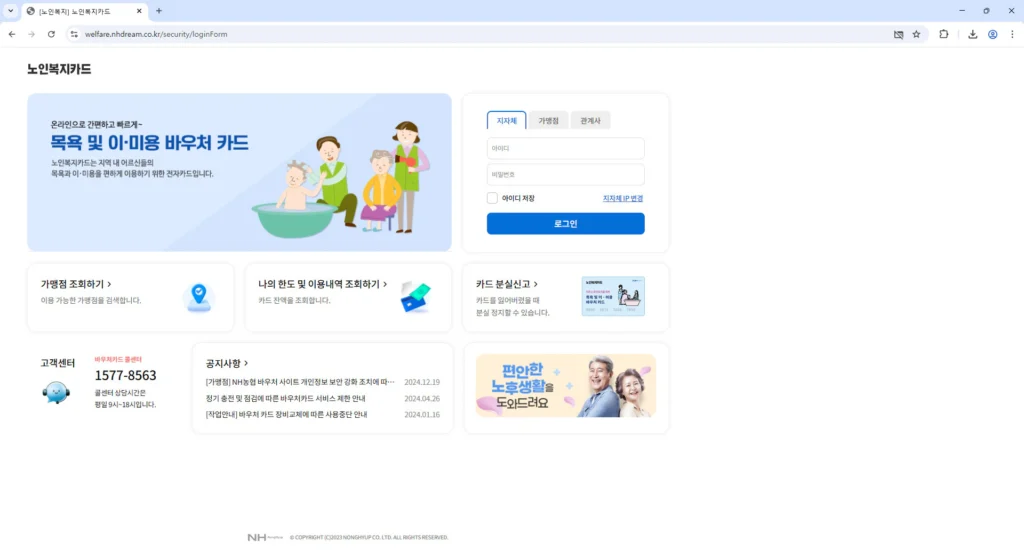
Task: Select the 관계사 login tab
Action: 590,120
